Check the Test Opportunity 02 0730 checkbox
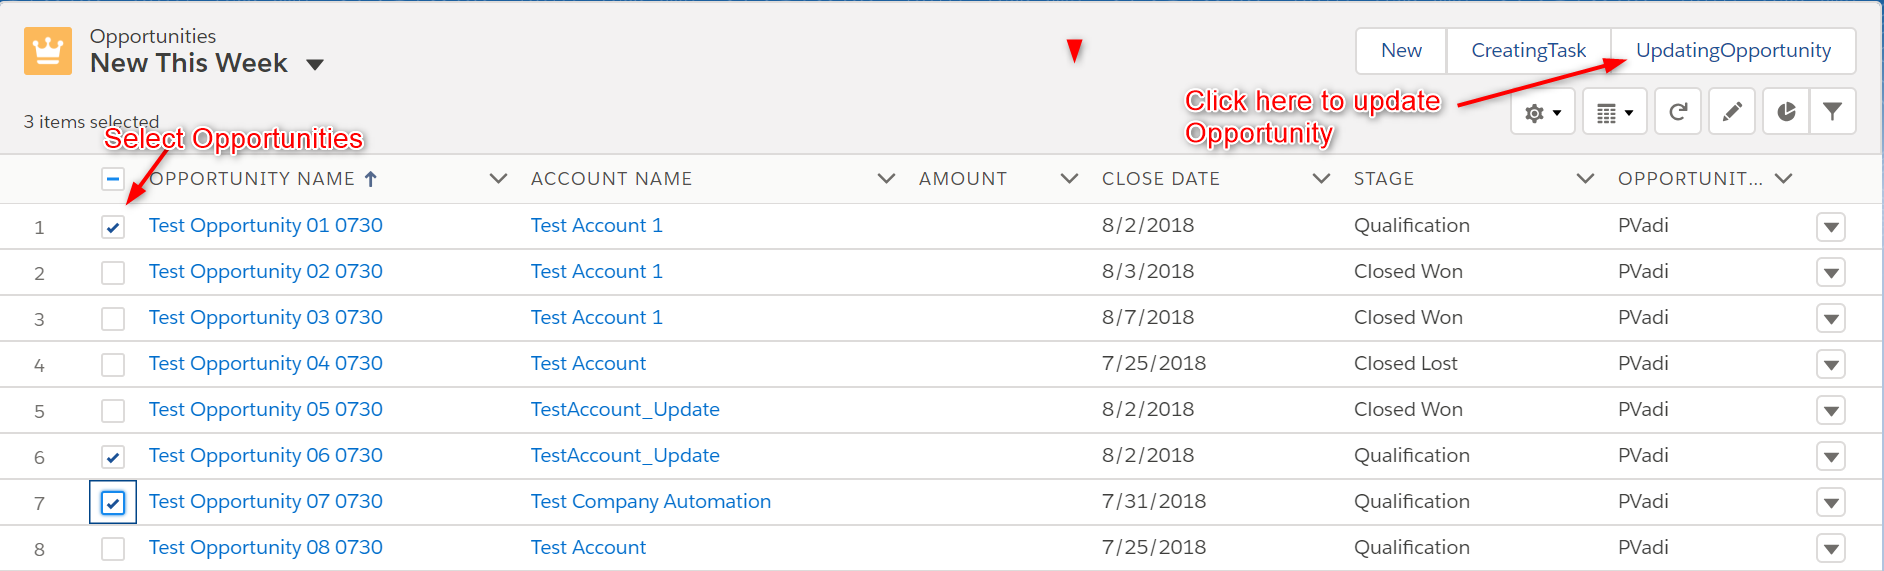Screen dimensions: 1884x571 coord(113,273)
